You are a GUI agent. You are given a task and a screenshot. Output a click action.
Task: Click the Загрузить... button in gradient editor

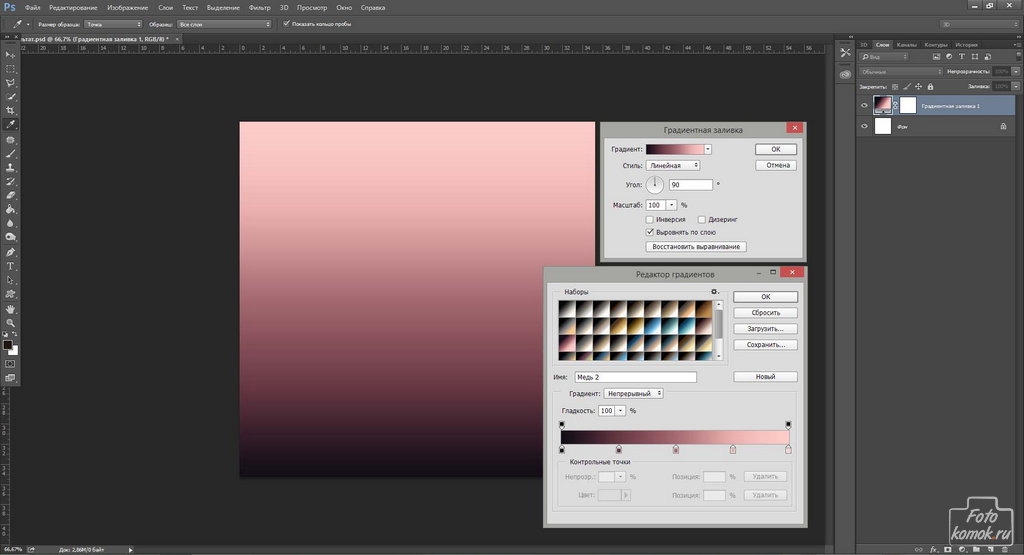765,328
